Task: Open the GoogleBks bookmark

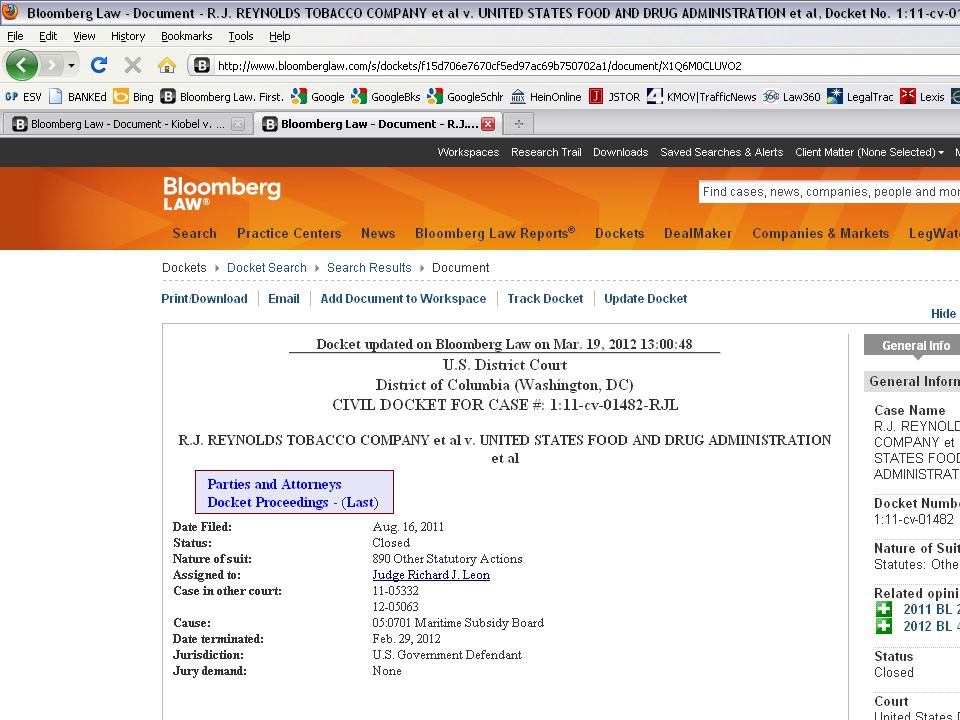Action: [x=386, y=97]
